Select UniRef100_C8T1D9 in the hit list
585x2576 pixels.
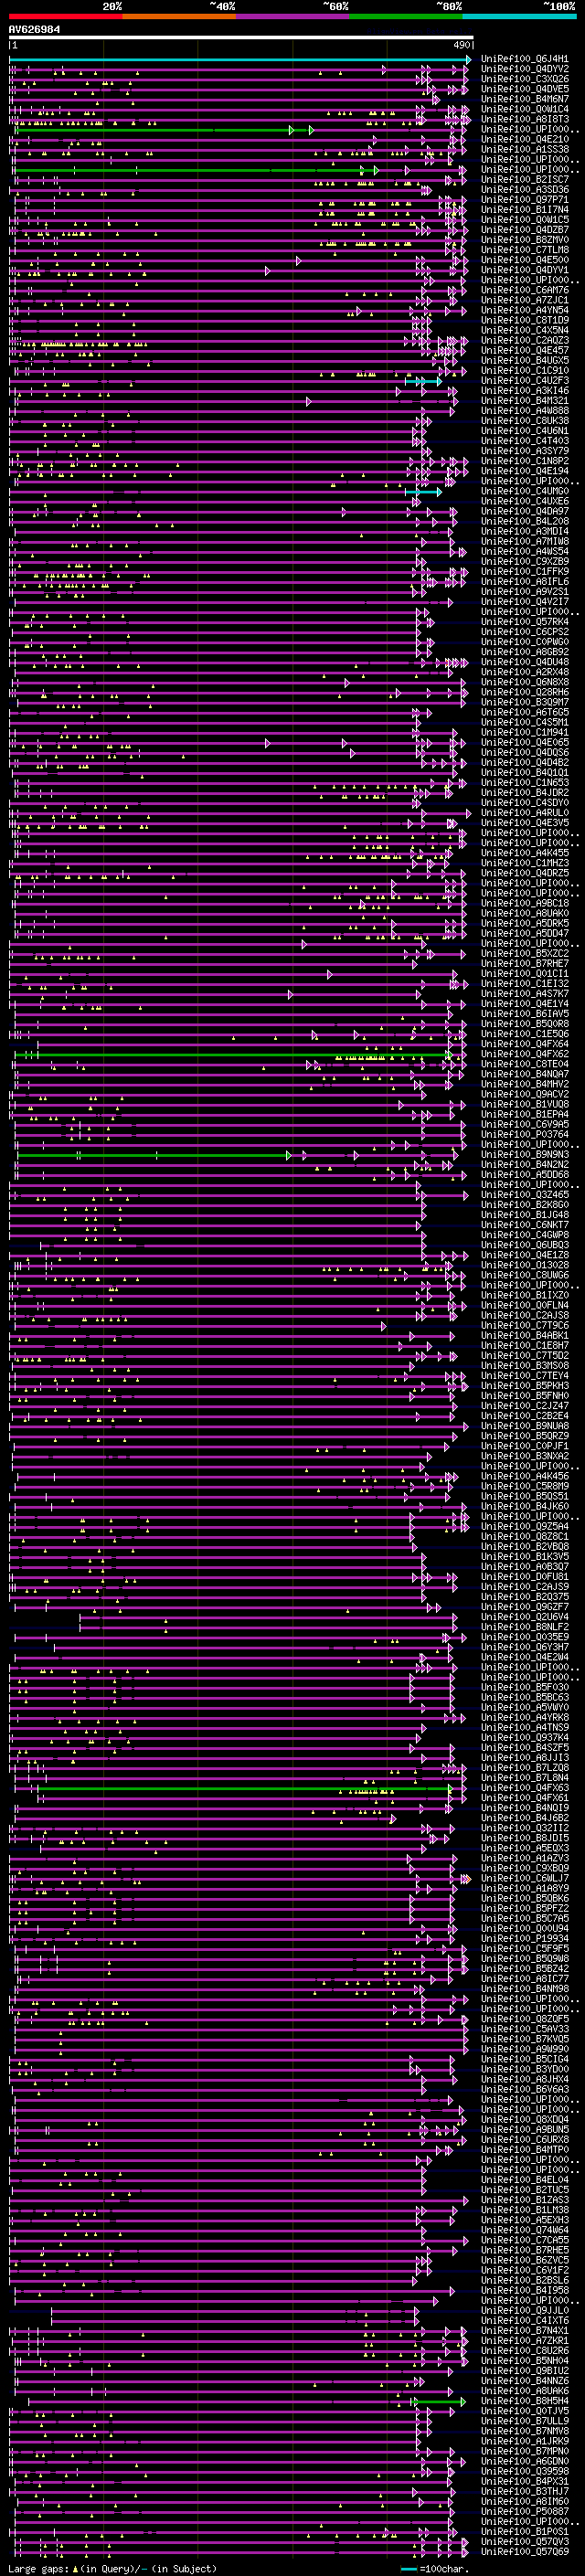click(524, 320)
